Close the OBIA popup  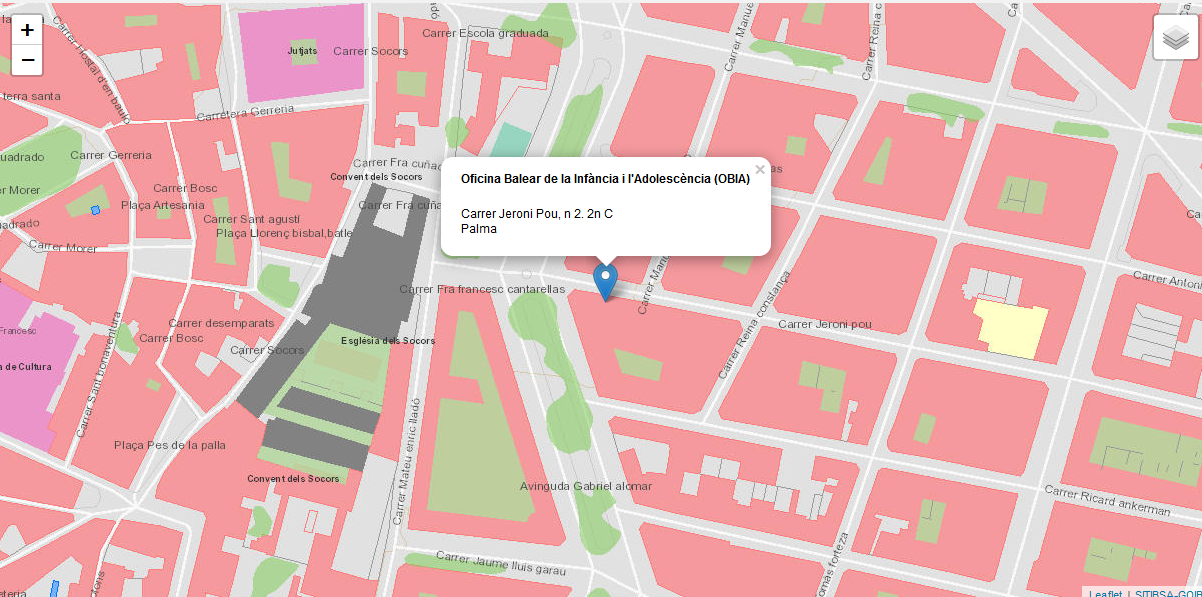[x=760, y=170]
